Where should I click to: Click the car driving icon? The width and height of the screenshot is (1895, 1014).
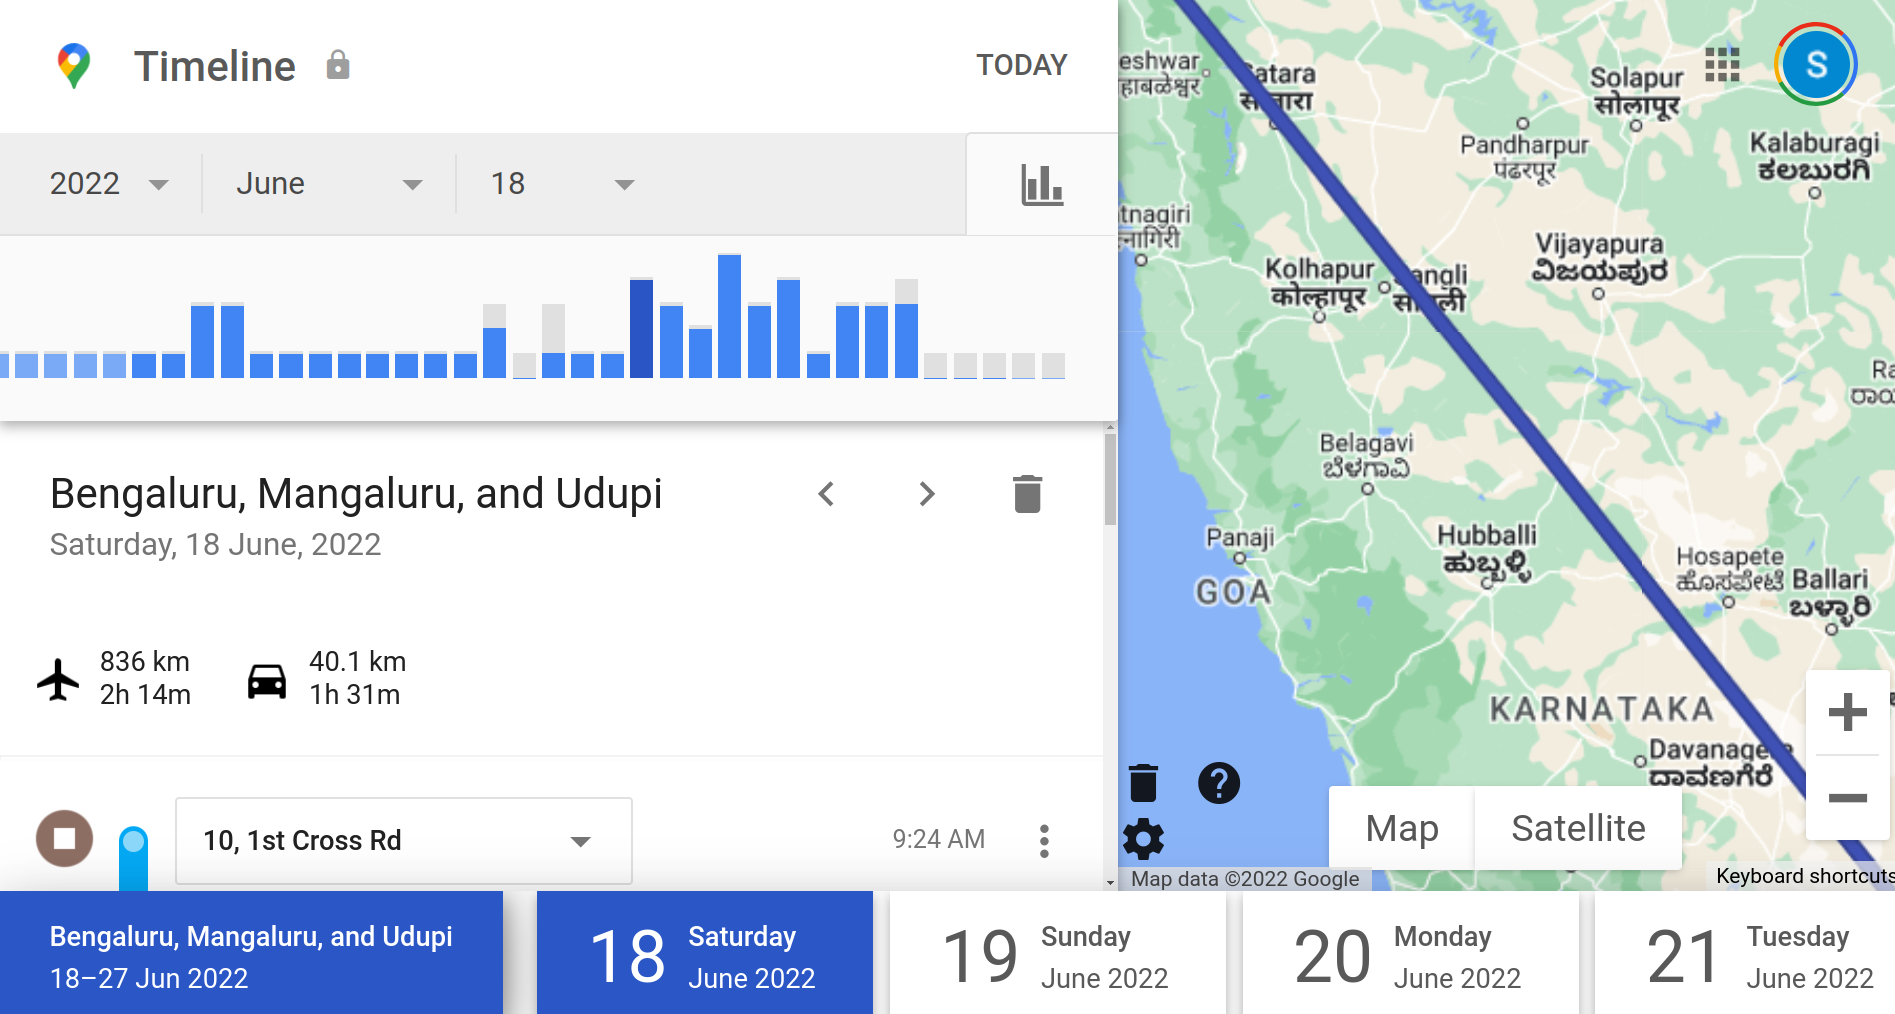coord(267,681)
